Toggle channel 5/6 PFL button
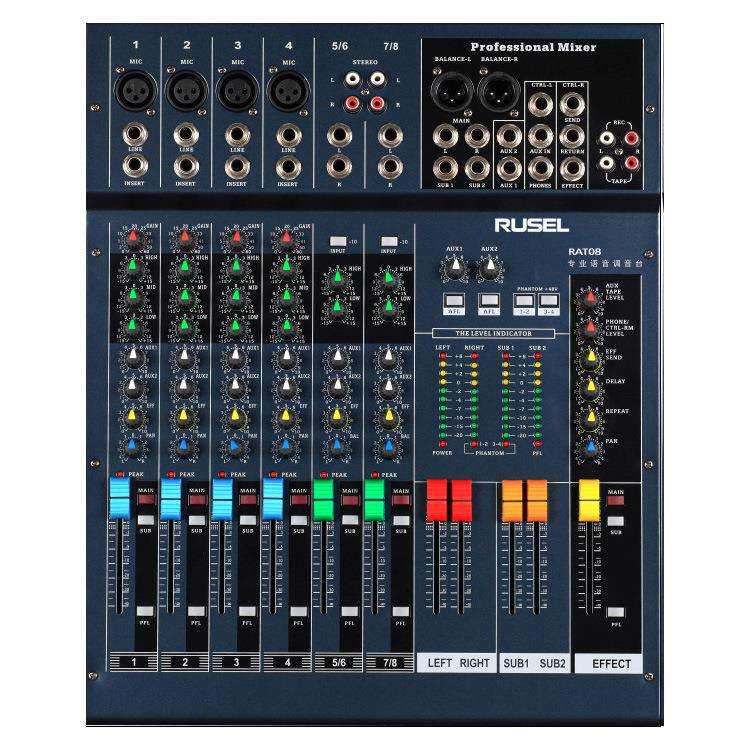The height and width of the screenshot is (750, 750). coord(350,611)
